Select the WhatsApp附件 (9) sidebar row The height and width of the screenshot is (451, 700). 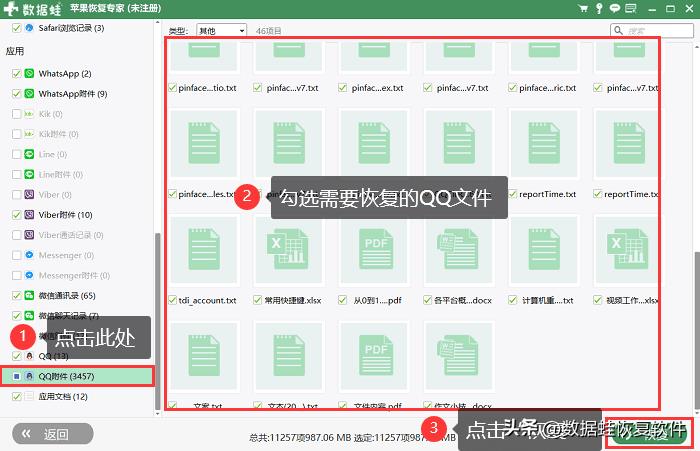pos(78,93)
